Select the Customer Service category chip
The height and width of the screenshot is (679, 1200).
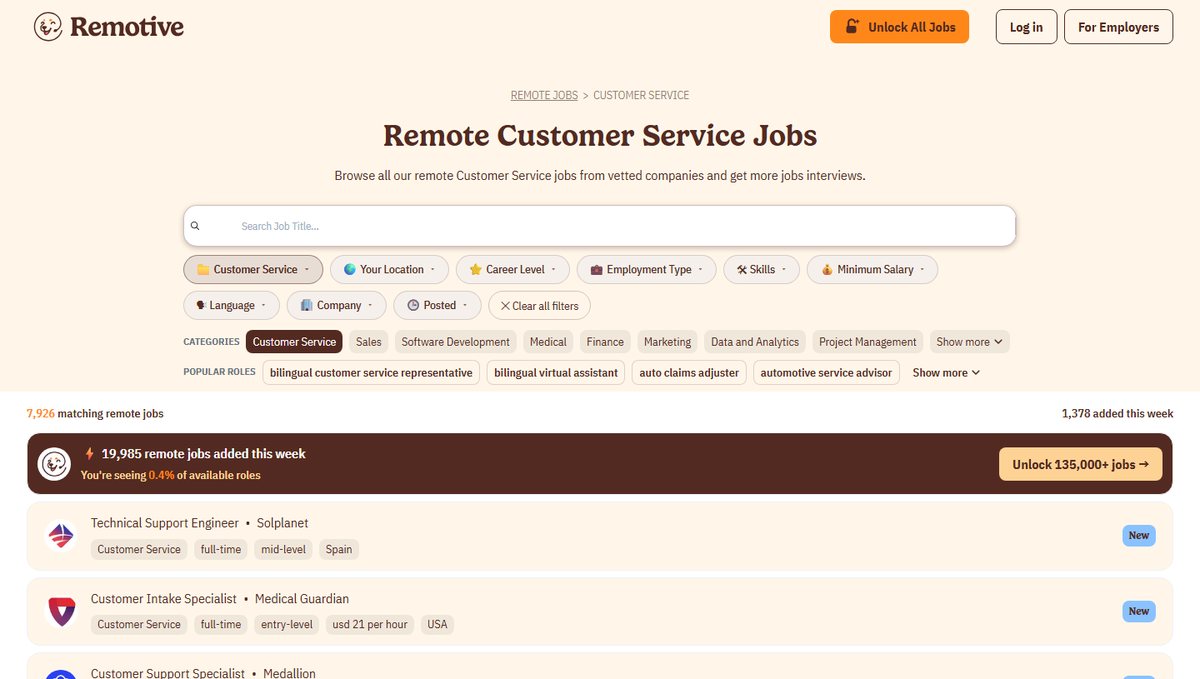tap(294, 342)
